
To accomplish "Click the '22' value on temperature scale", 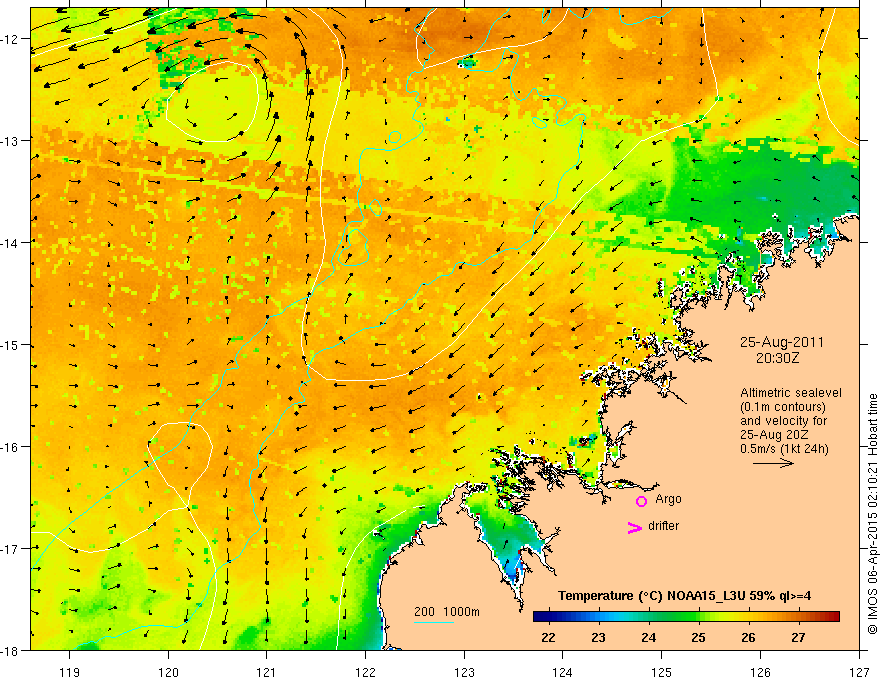I will pos(548,637).
